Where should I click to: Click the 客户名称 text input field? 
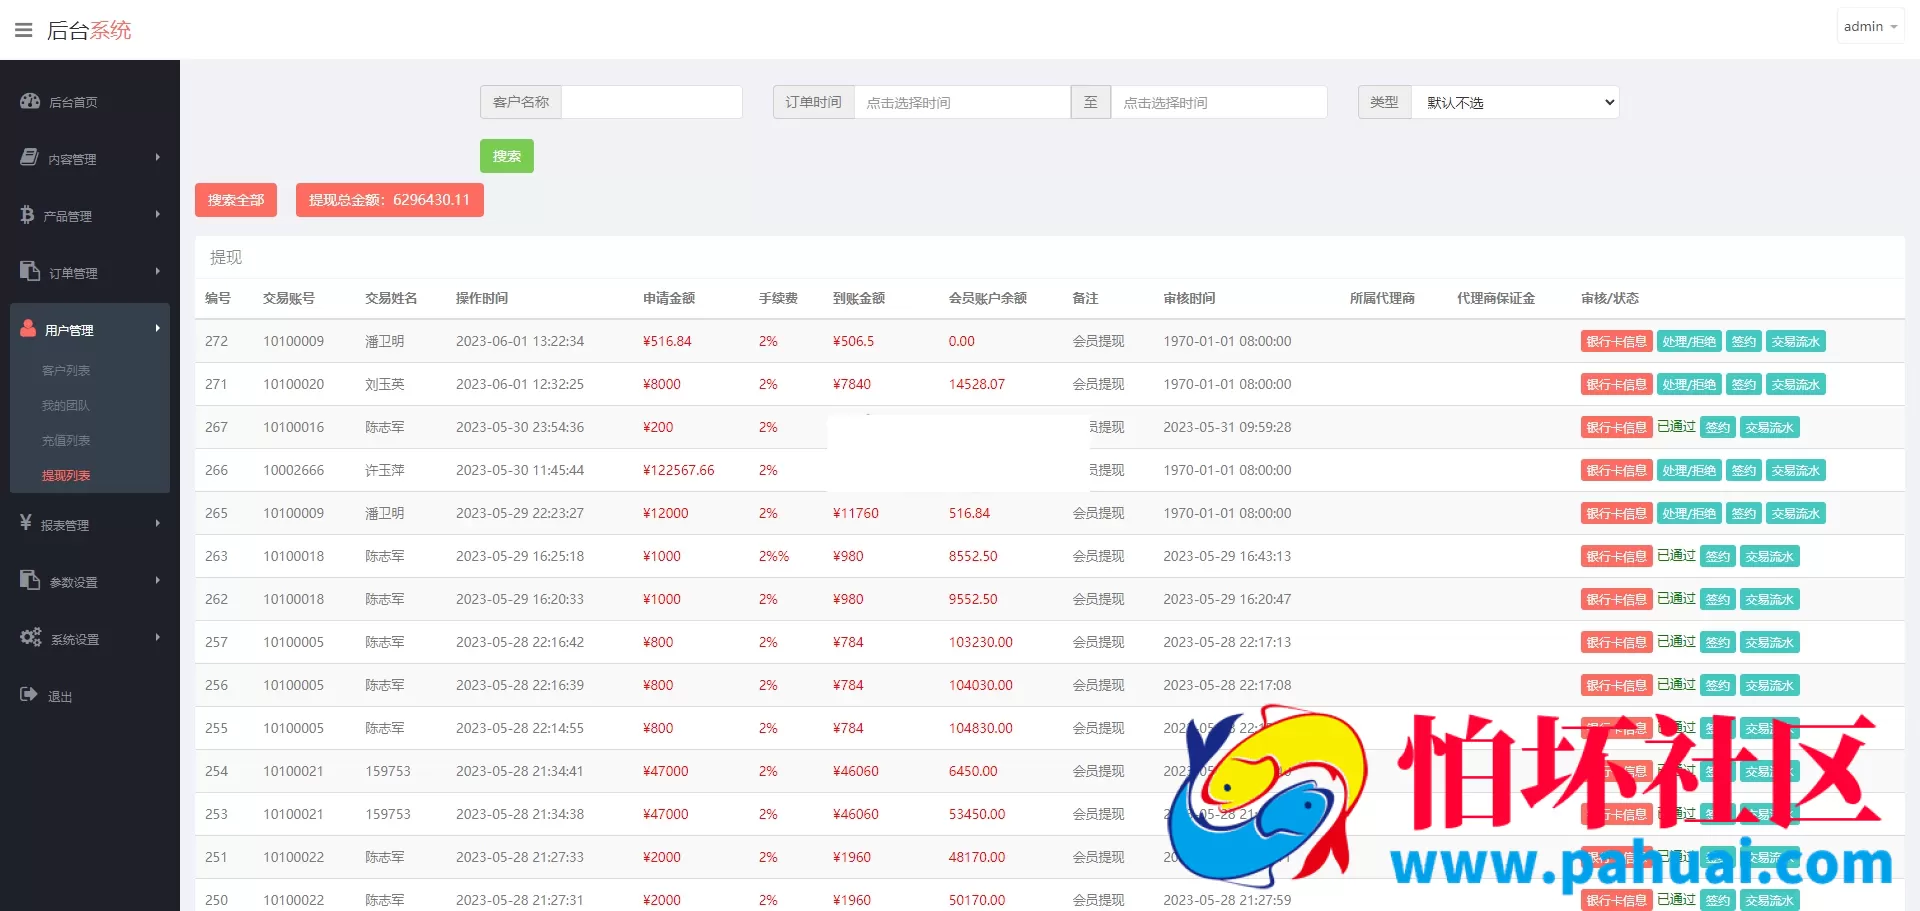[x=651, y=102]
